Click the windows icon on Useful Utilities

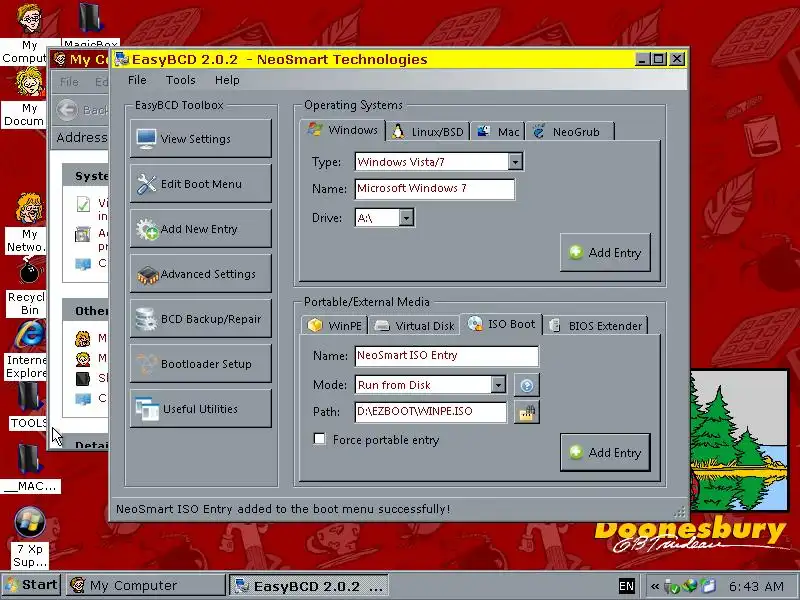click(147, 409)
